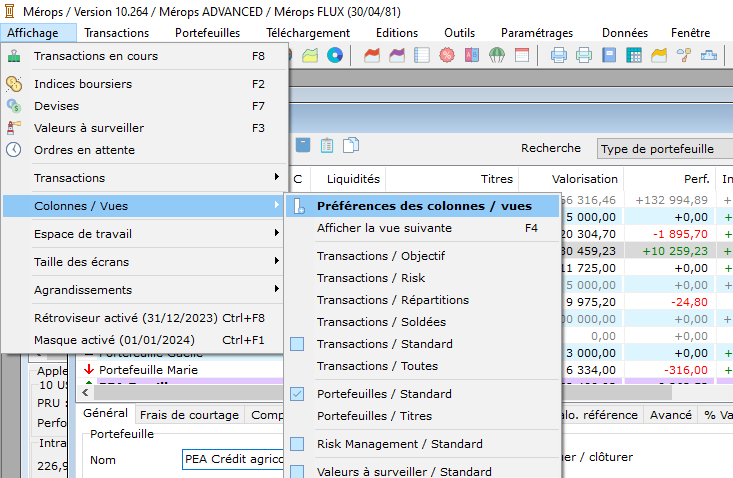Select Transactions / Risk view

coord(423,278)
